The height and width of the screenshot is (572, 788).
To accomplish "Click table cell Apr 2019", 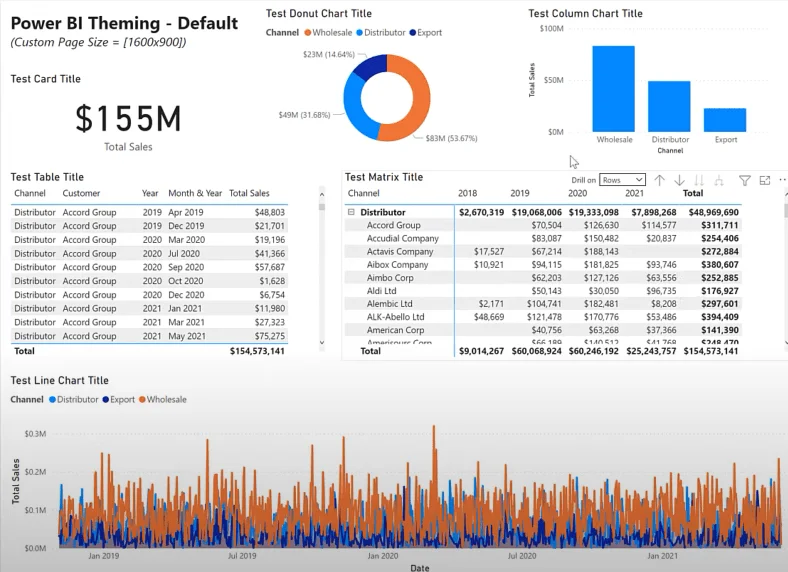I will point(185,212).
